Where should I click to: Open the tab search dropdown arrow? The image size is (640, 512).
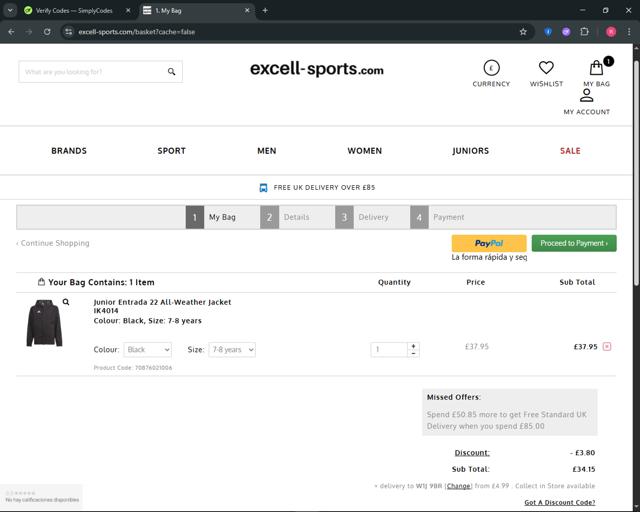pos(10,11)
